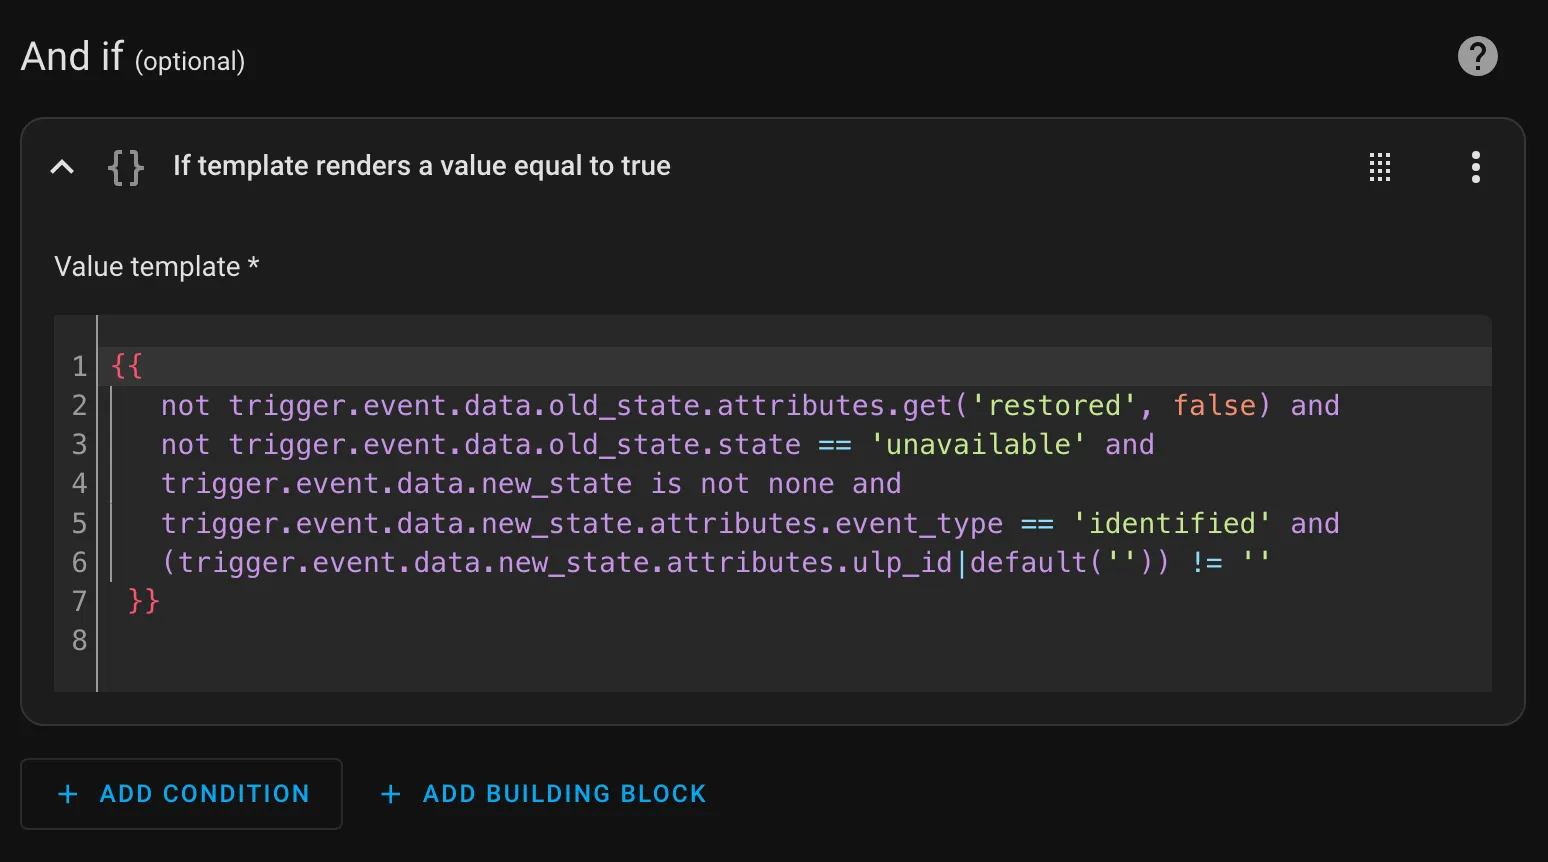Click the help question mark icon

click(x=1477, y=56)
